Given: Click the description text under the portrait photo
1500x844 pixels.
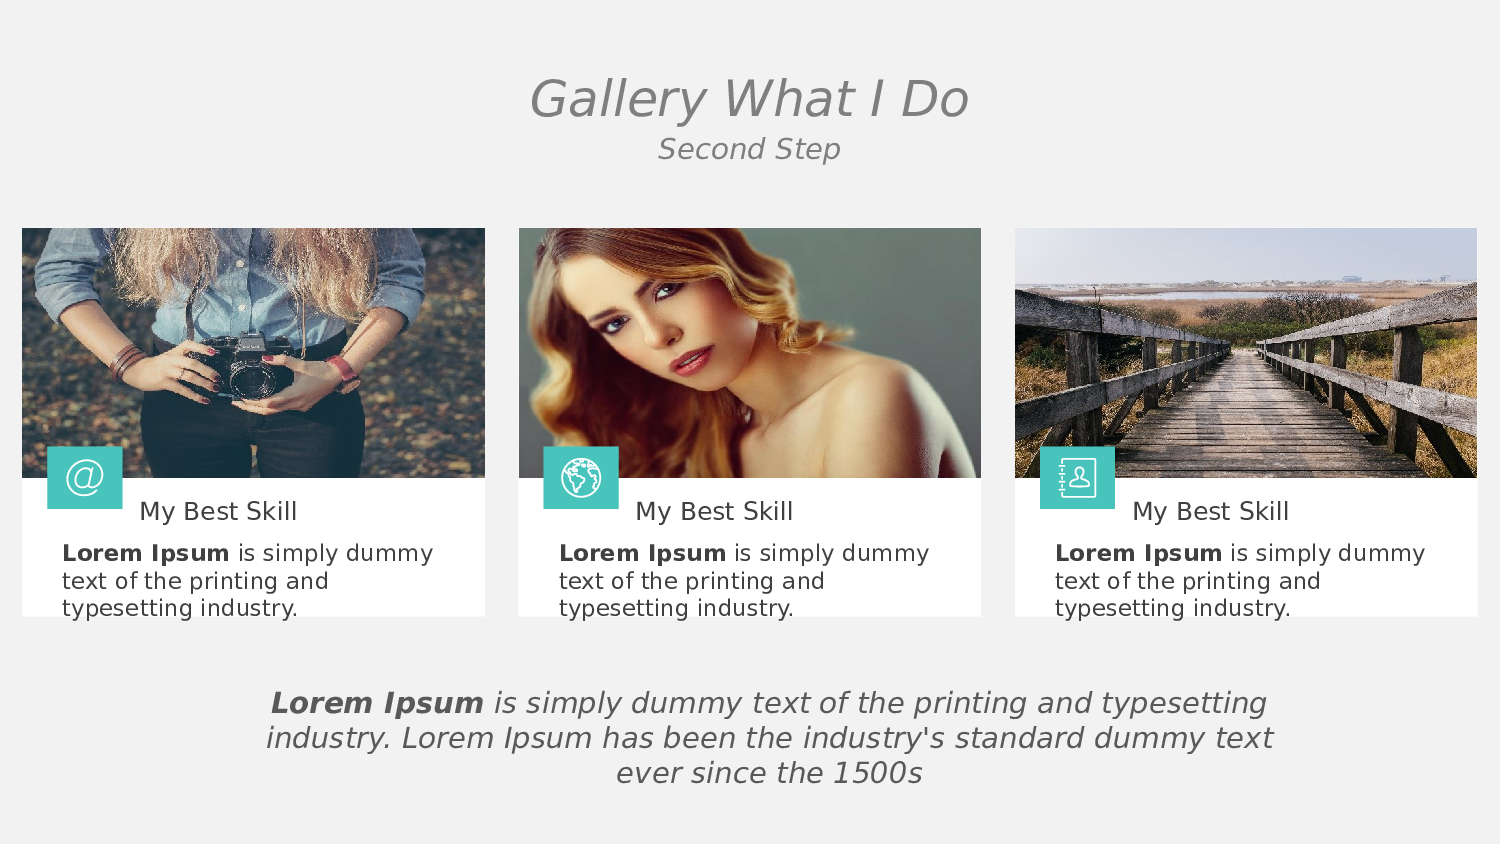Looking at the screenshot, I should [743, 581].
